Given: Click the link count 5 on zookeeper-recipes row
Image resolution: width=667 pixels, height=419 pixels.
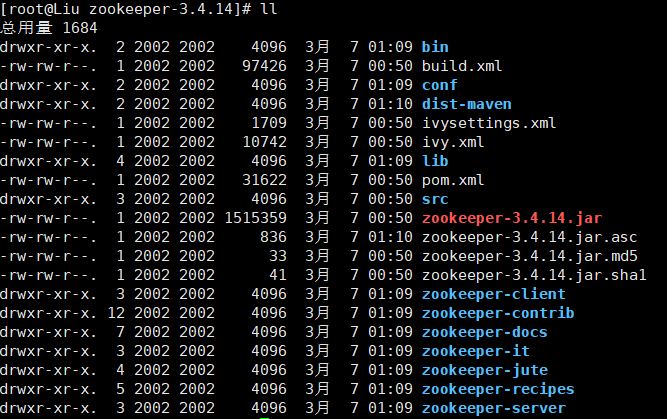Looking at the screenshot, I should click(121, 389).
